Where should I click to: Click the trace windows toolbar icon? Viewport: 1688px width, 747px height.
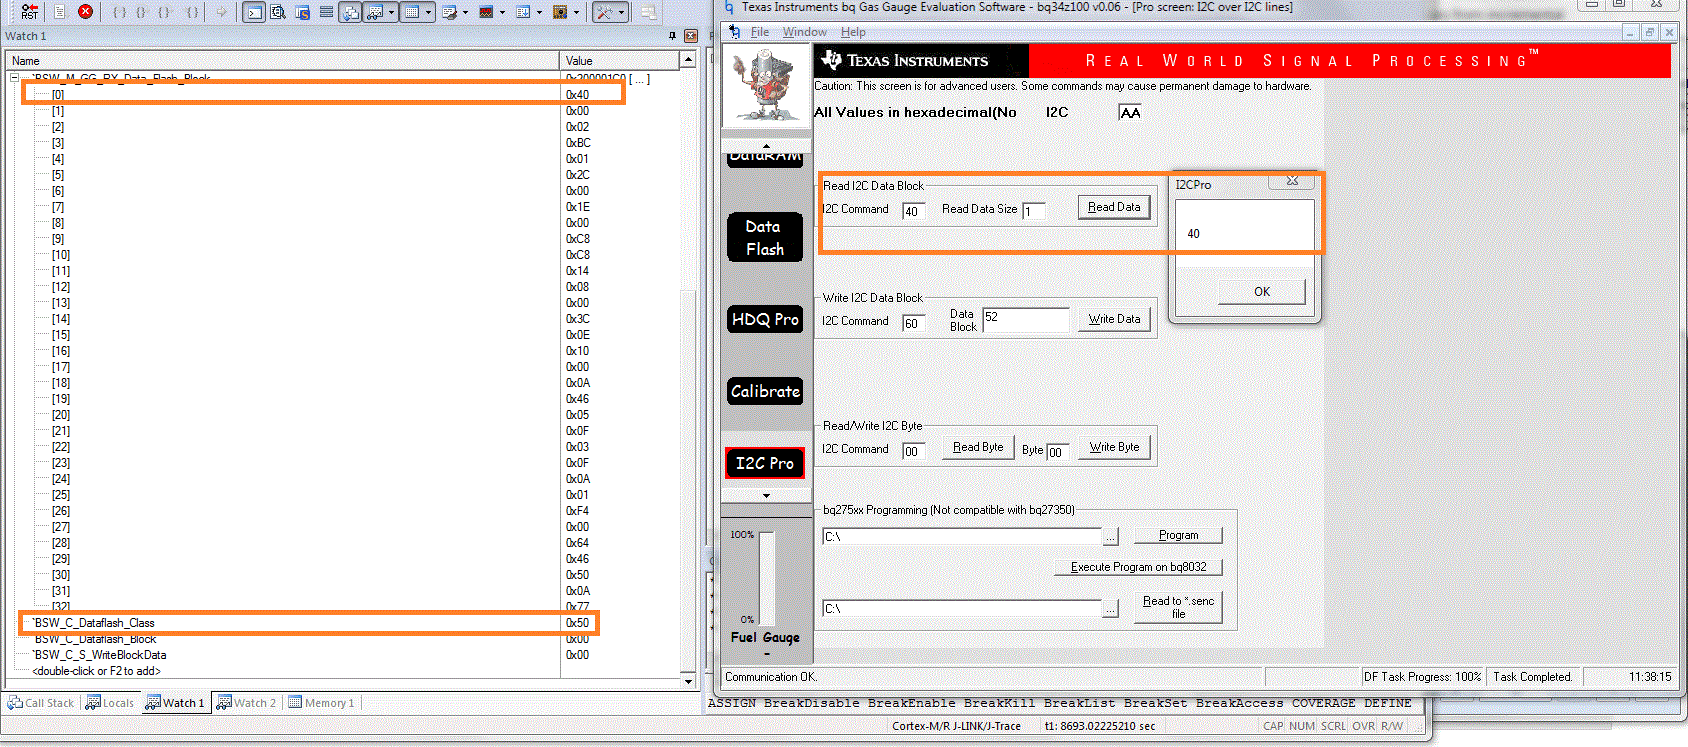coord(523,12)
